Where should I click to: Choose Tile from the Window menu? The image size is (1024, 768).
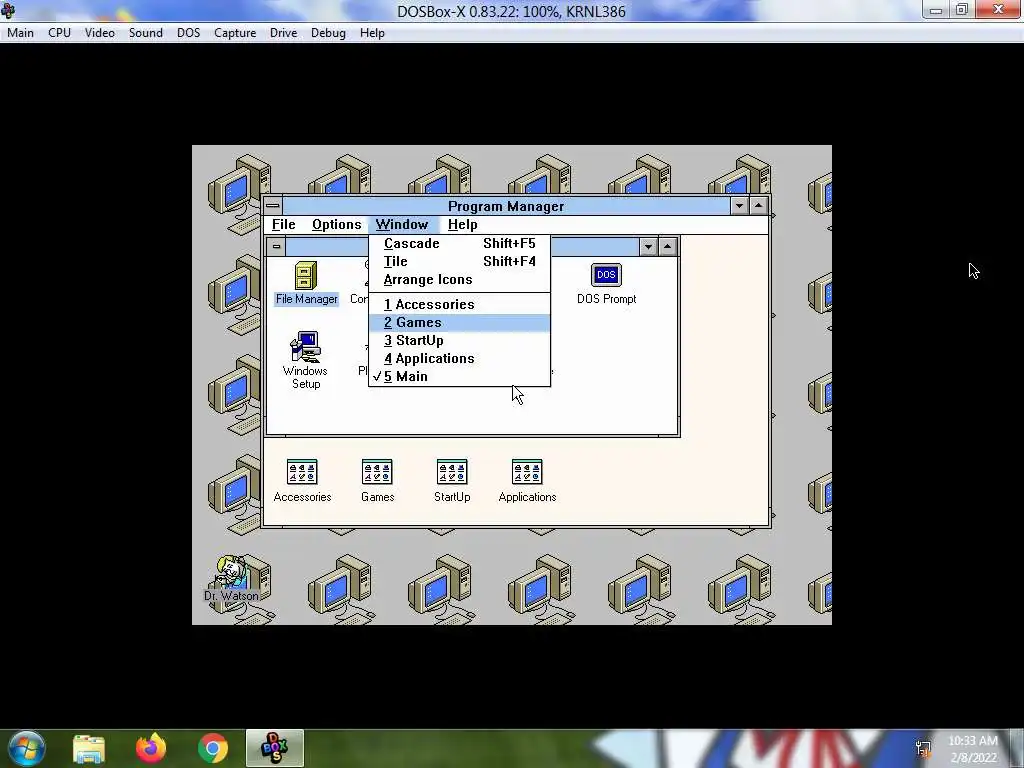(460, 261)
